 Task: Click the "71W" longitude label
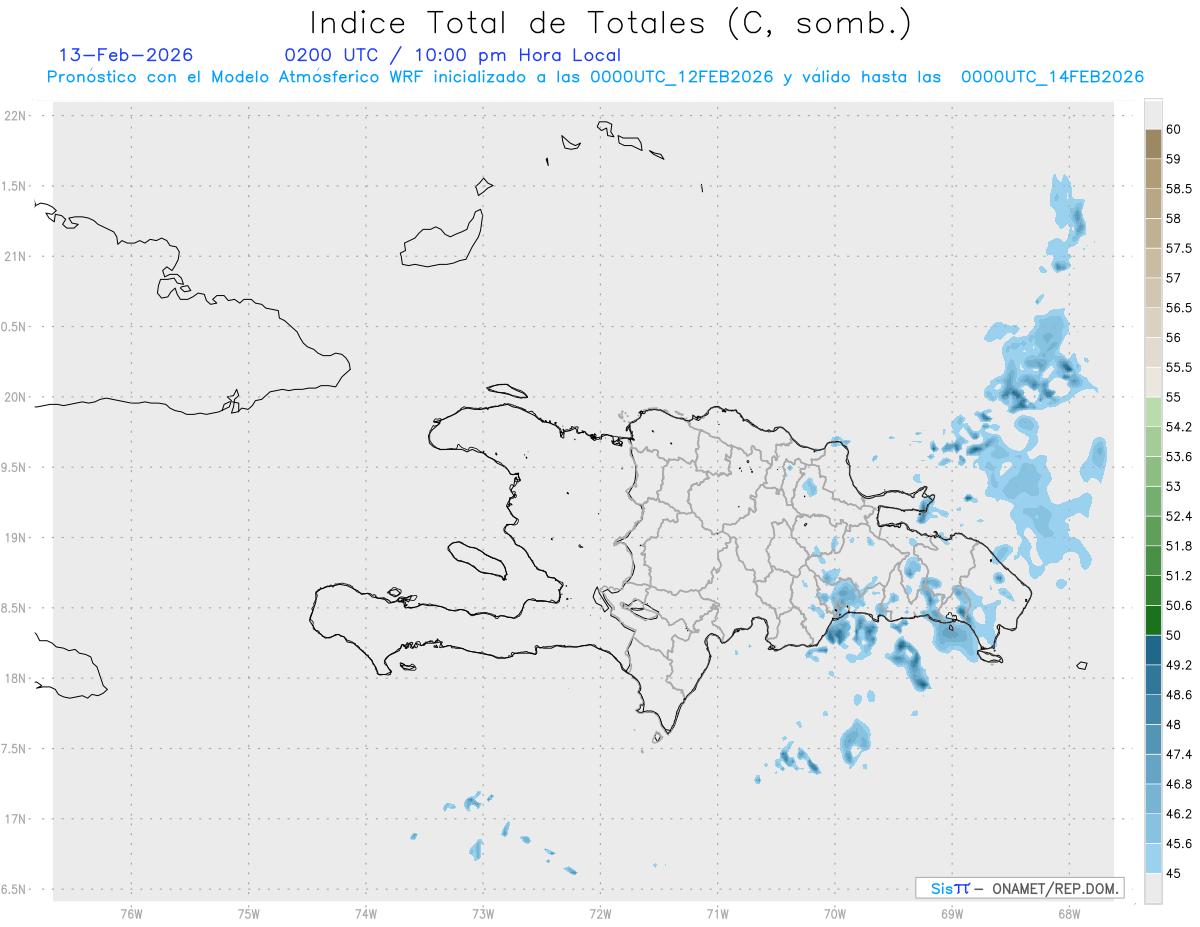[717, 913]
